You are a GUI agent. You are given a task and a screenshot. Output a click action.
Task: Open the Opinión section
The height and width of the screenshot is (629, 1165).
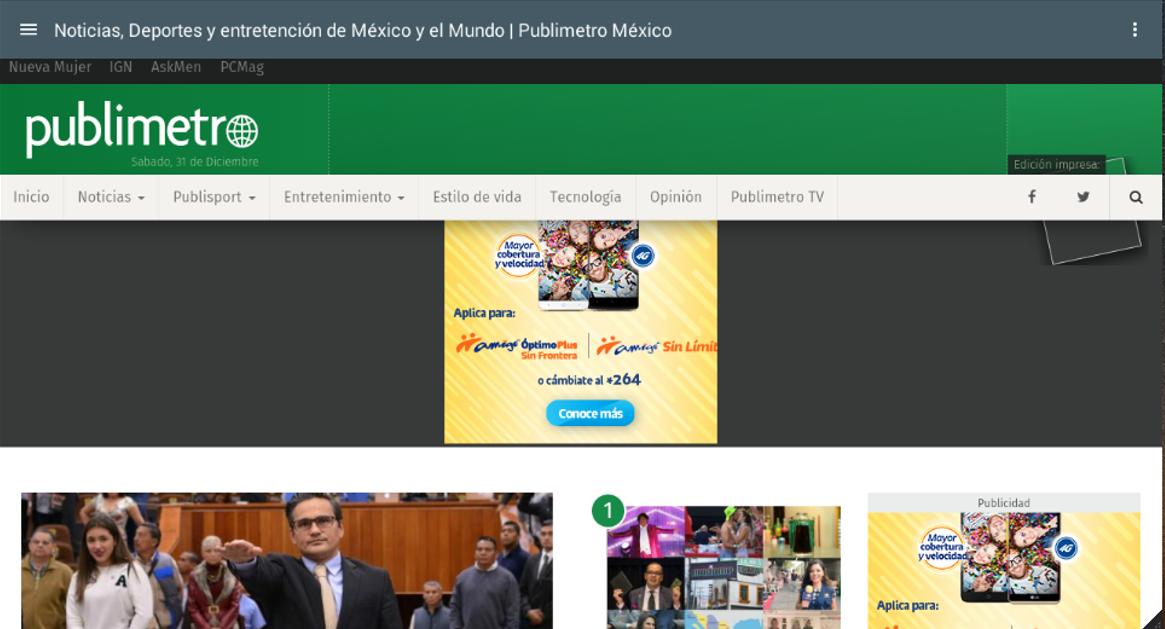[x=675, y=197]
